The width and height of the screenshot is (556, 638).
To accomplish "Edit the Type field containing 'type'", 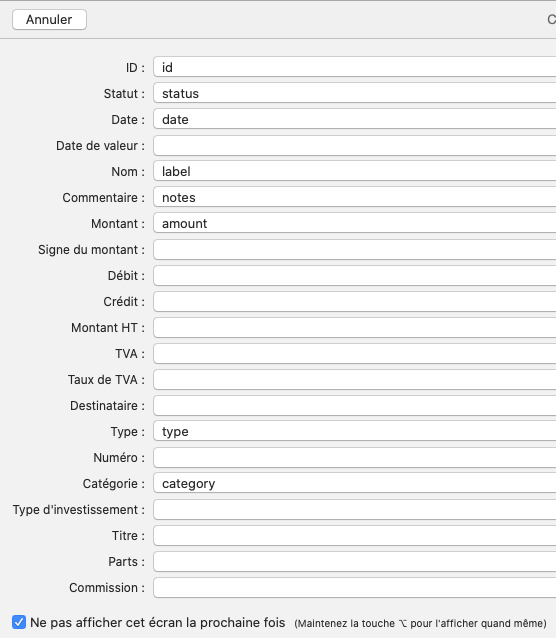I will click(x=355, y=431).
